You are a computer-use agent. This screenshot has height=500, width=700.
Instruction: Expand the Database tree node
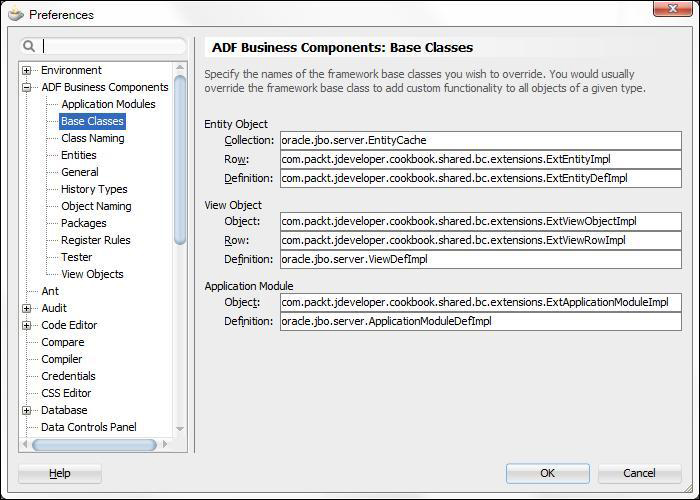click(27, 410)
